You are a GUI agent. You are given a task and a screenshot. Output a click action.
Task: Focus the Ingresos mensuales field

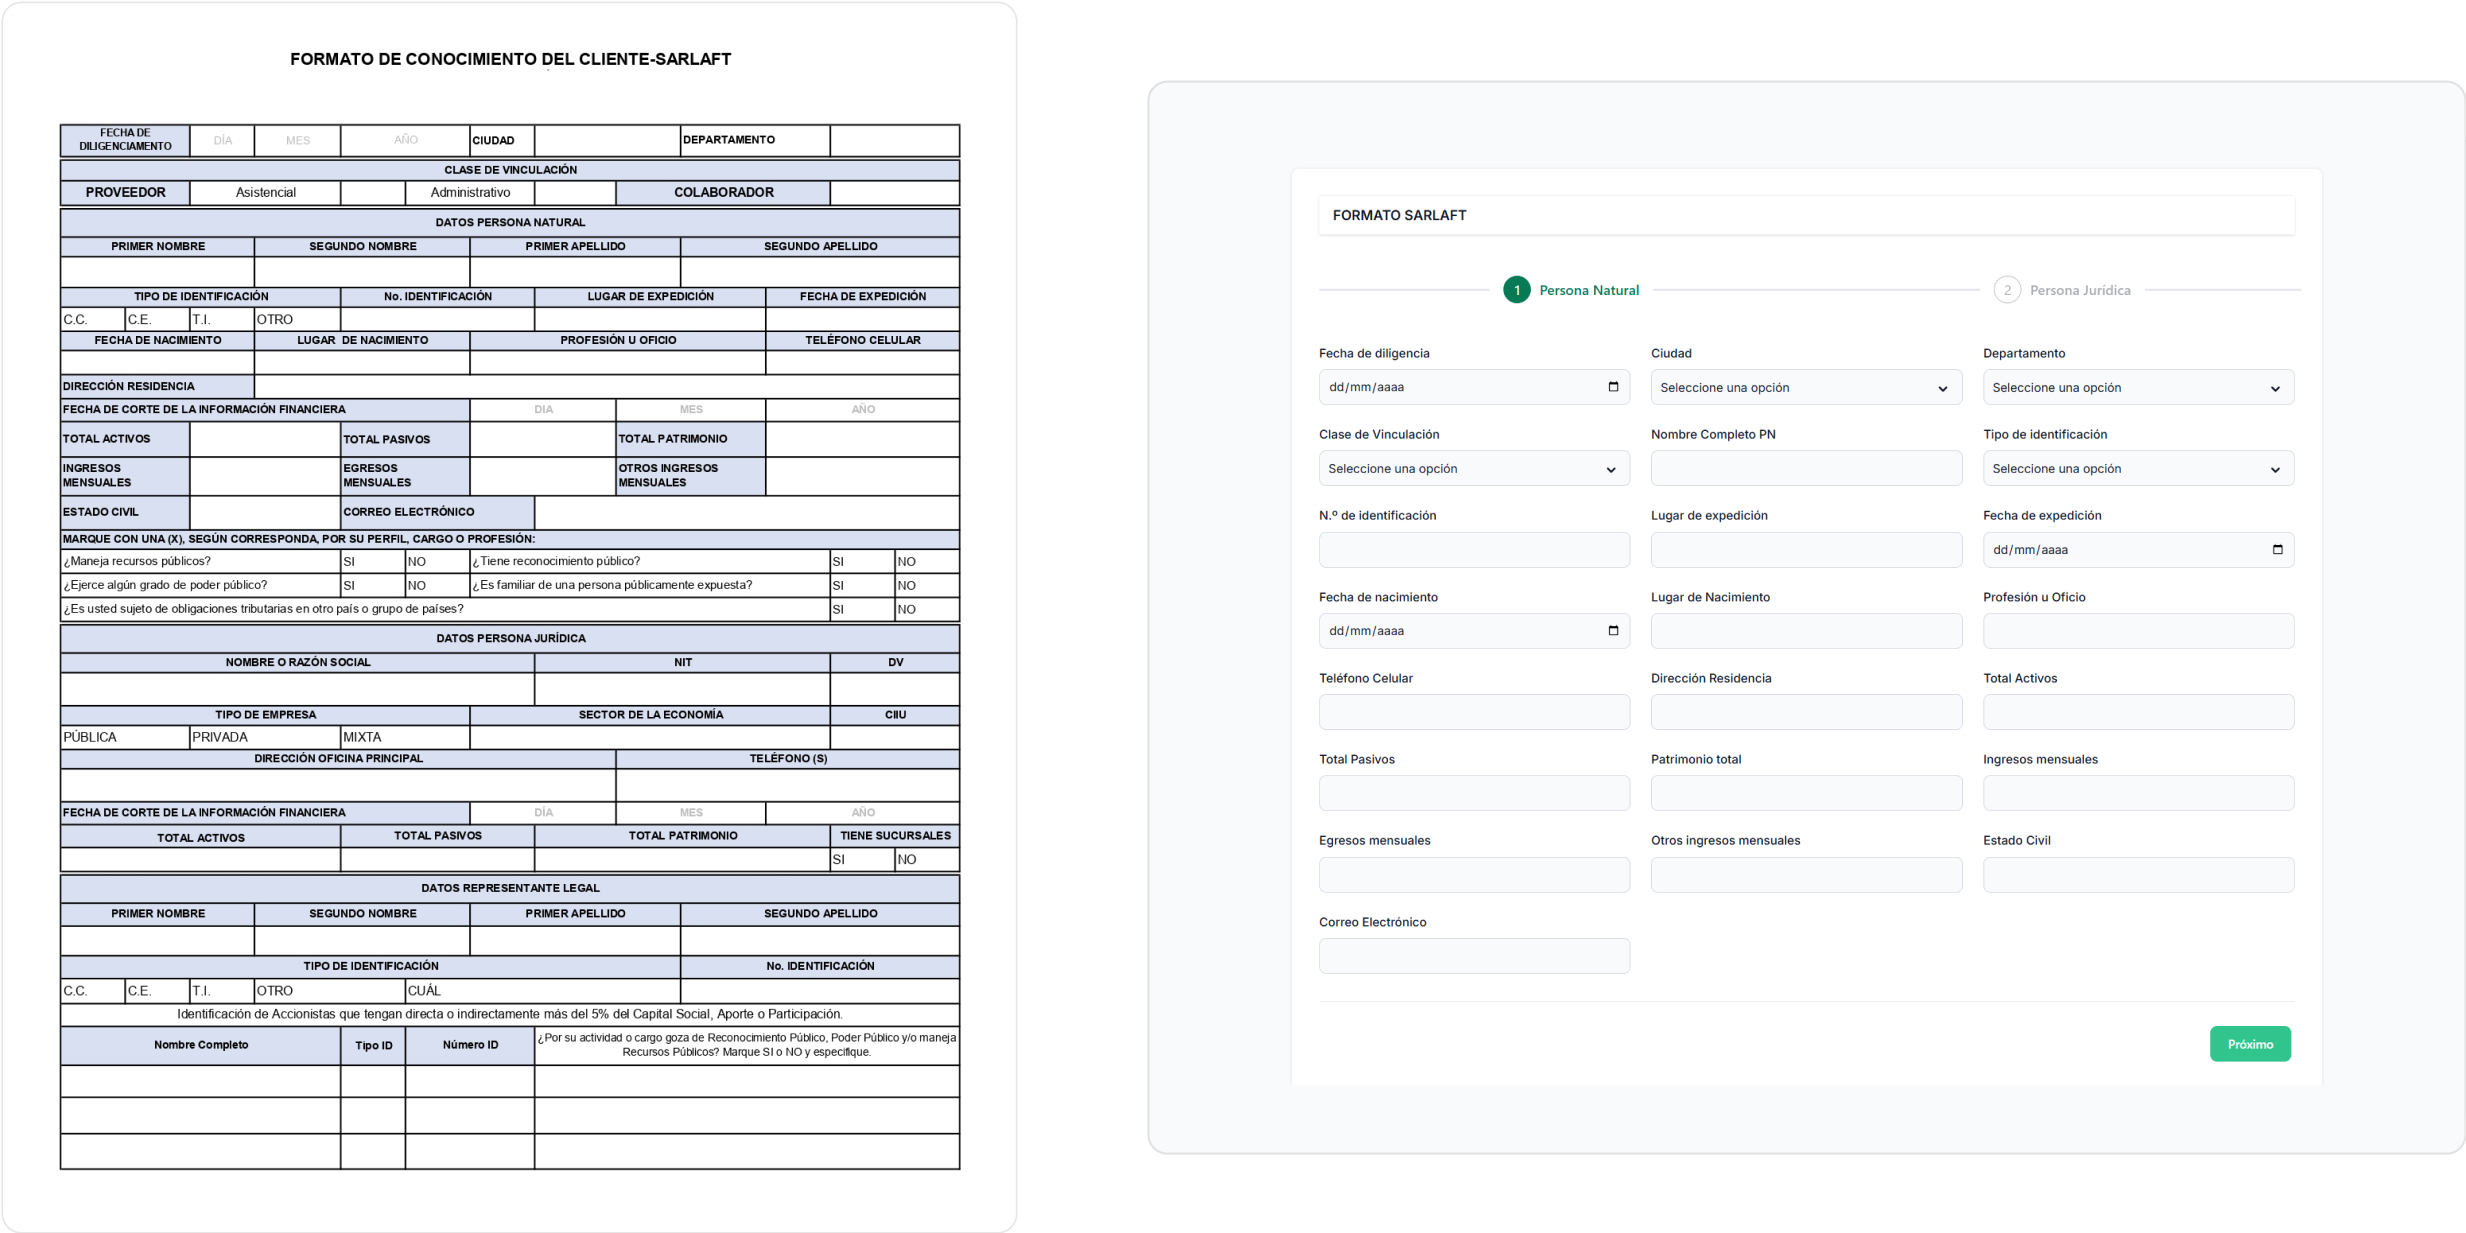pyautogui.click(x=2138, y=793)
